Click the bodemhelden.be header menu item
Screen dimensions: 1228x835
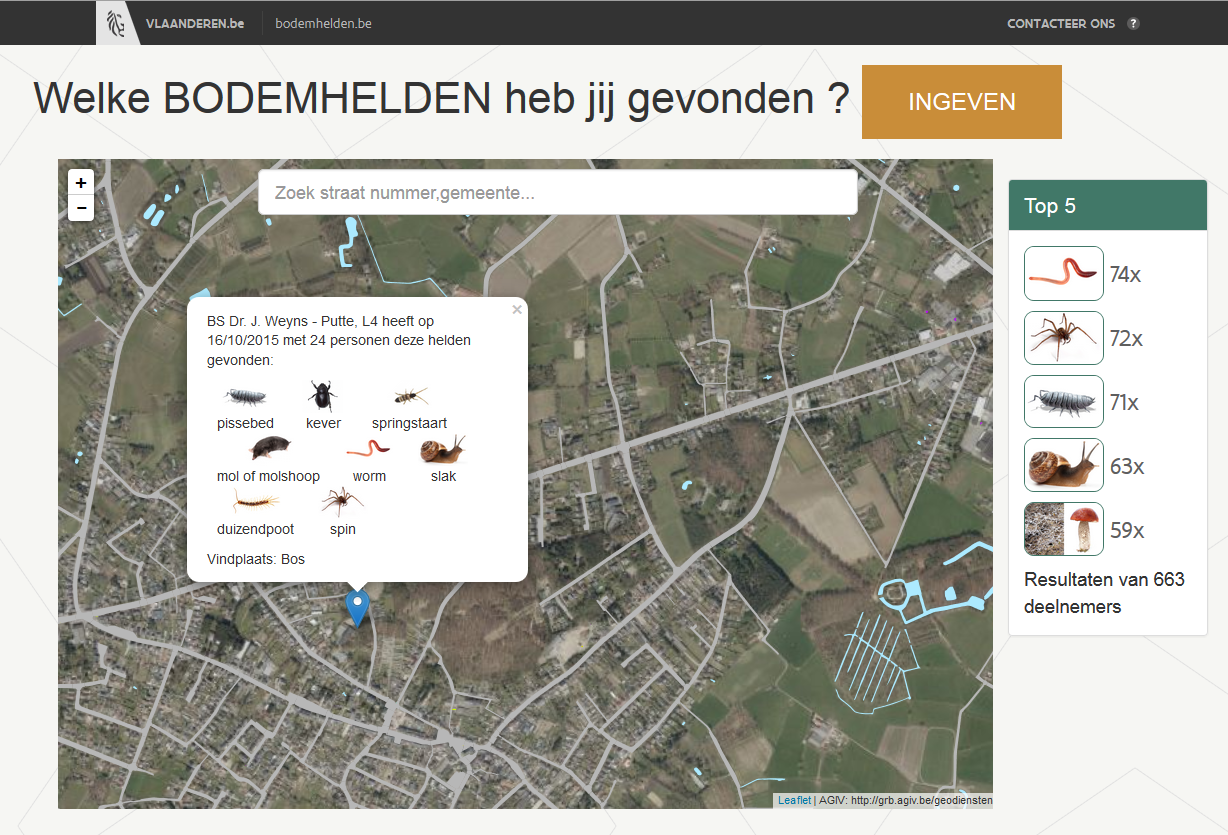coord(322,22)
